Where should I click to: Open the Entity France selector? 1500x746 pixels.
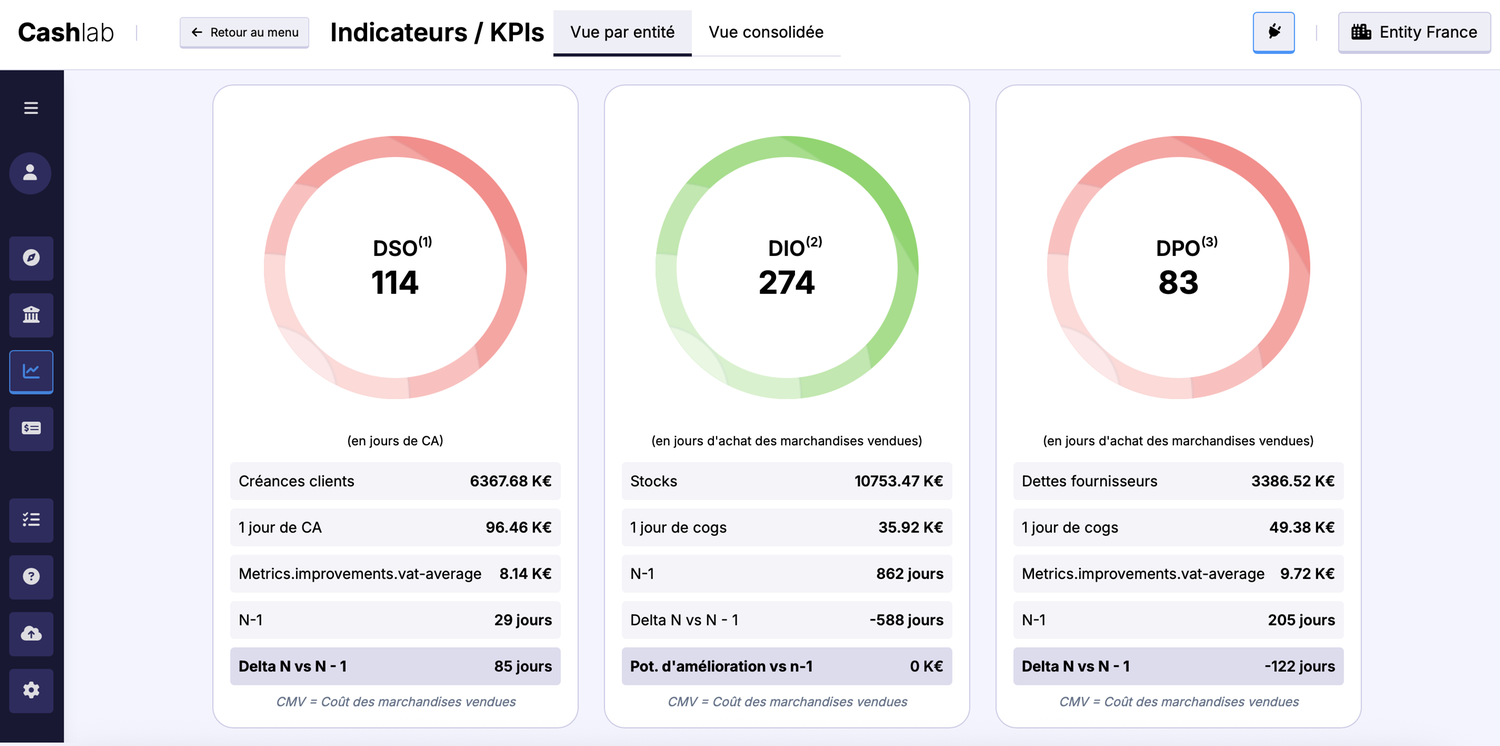coord(1414,32)
